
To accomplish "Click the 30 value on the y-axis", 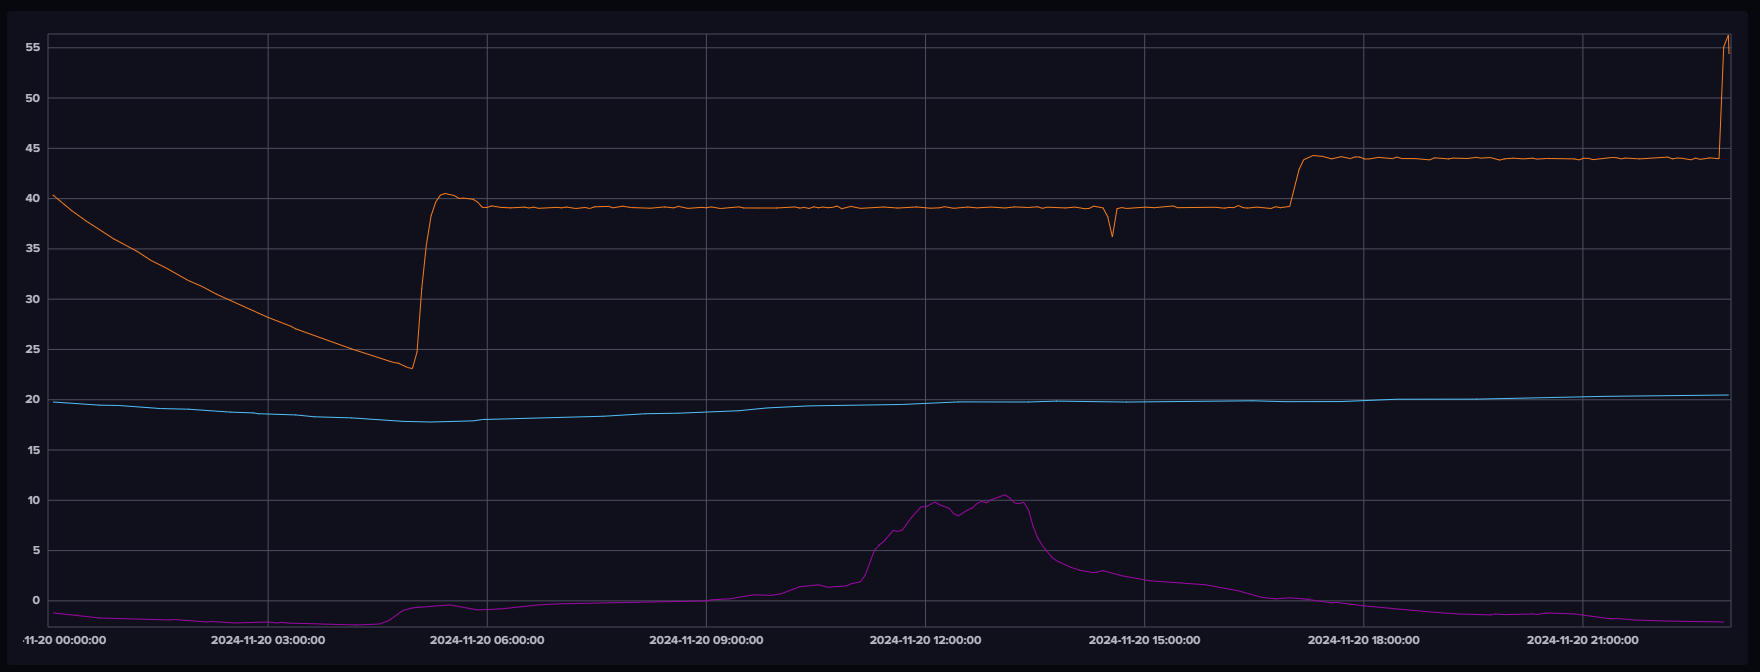I will pos(32,299).
